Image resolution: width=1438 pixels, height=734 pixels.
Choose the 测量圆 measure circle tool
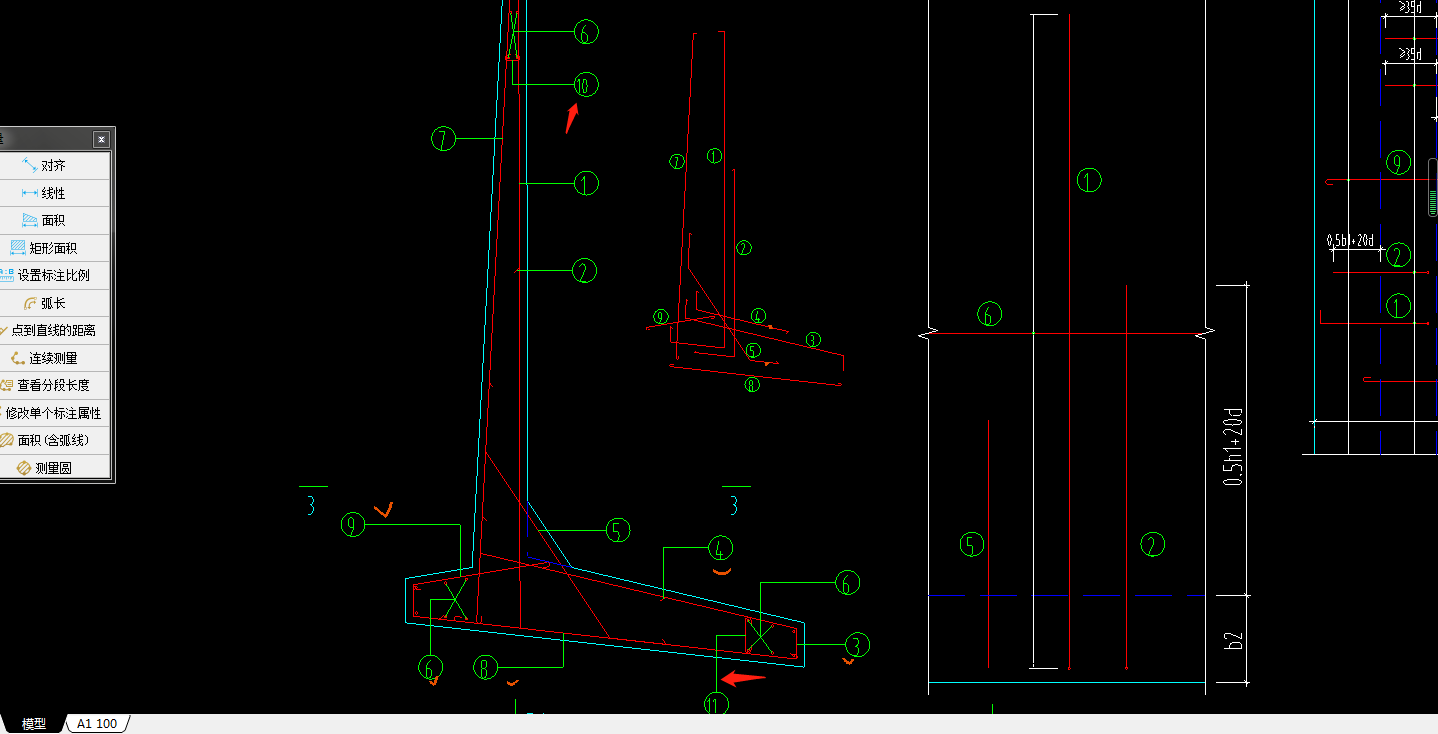(x=56, y=467)
